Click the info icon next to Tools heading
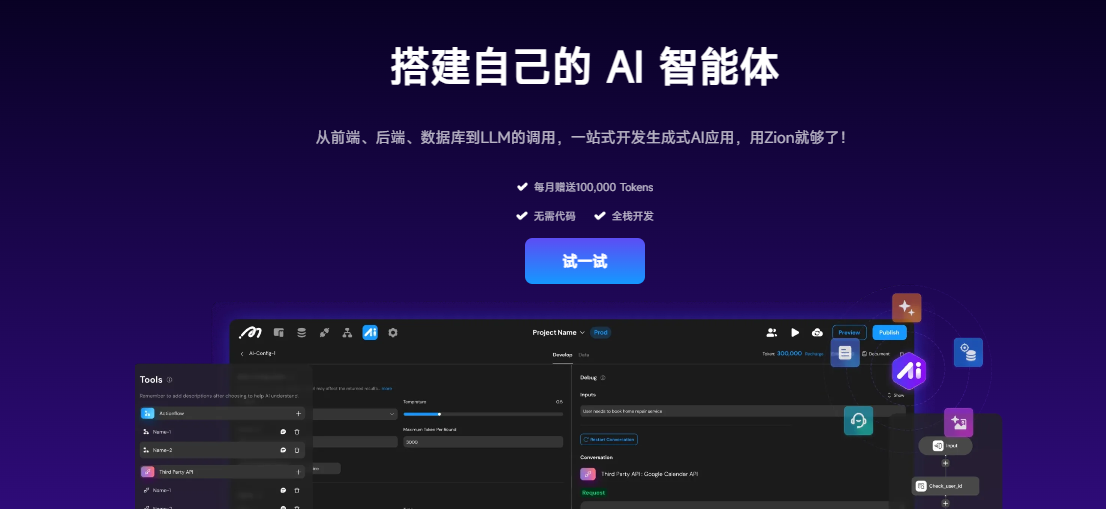The height and width of the screenshot is (509, 1106). 169,379
